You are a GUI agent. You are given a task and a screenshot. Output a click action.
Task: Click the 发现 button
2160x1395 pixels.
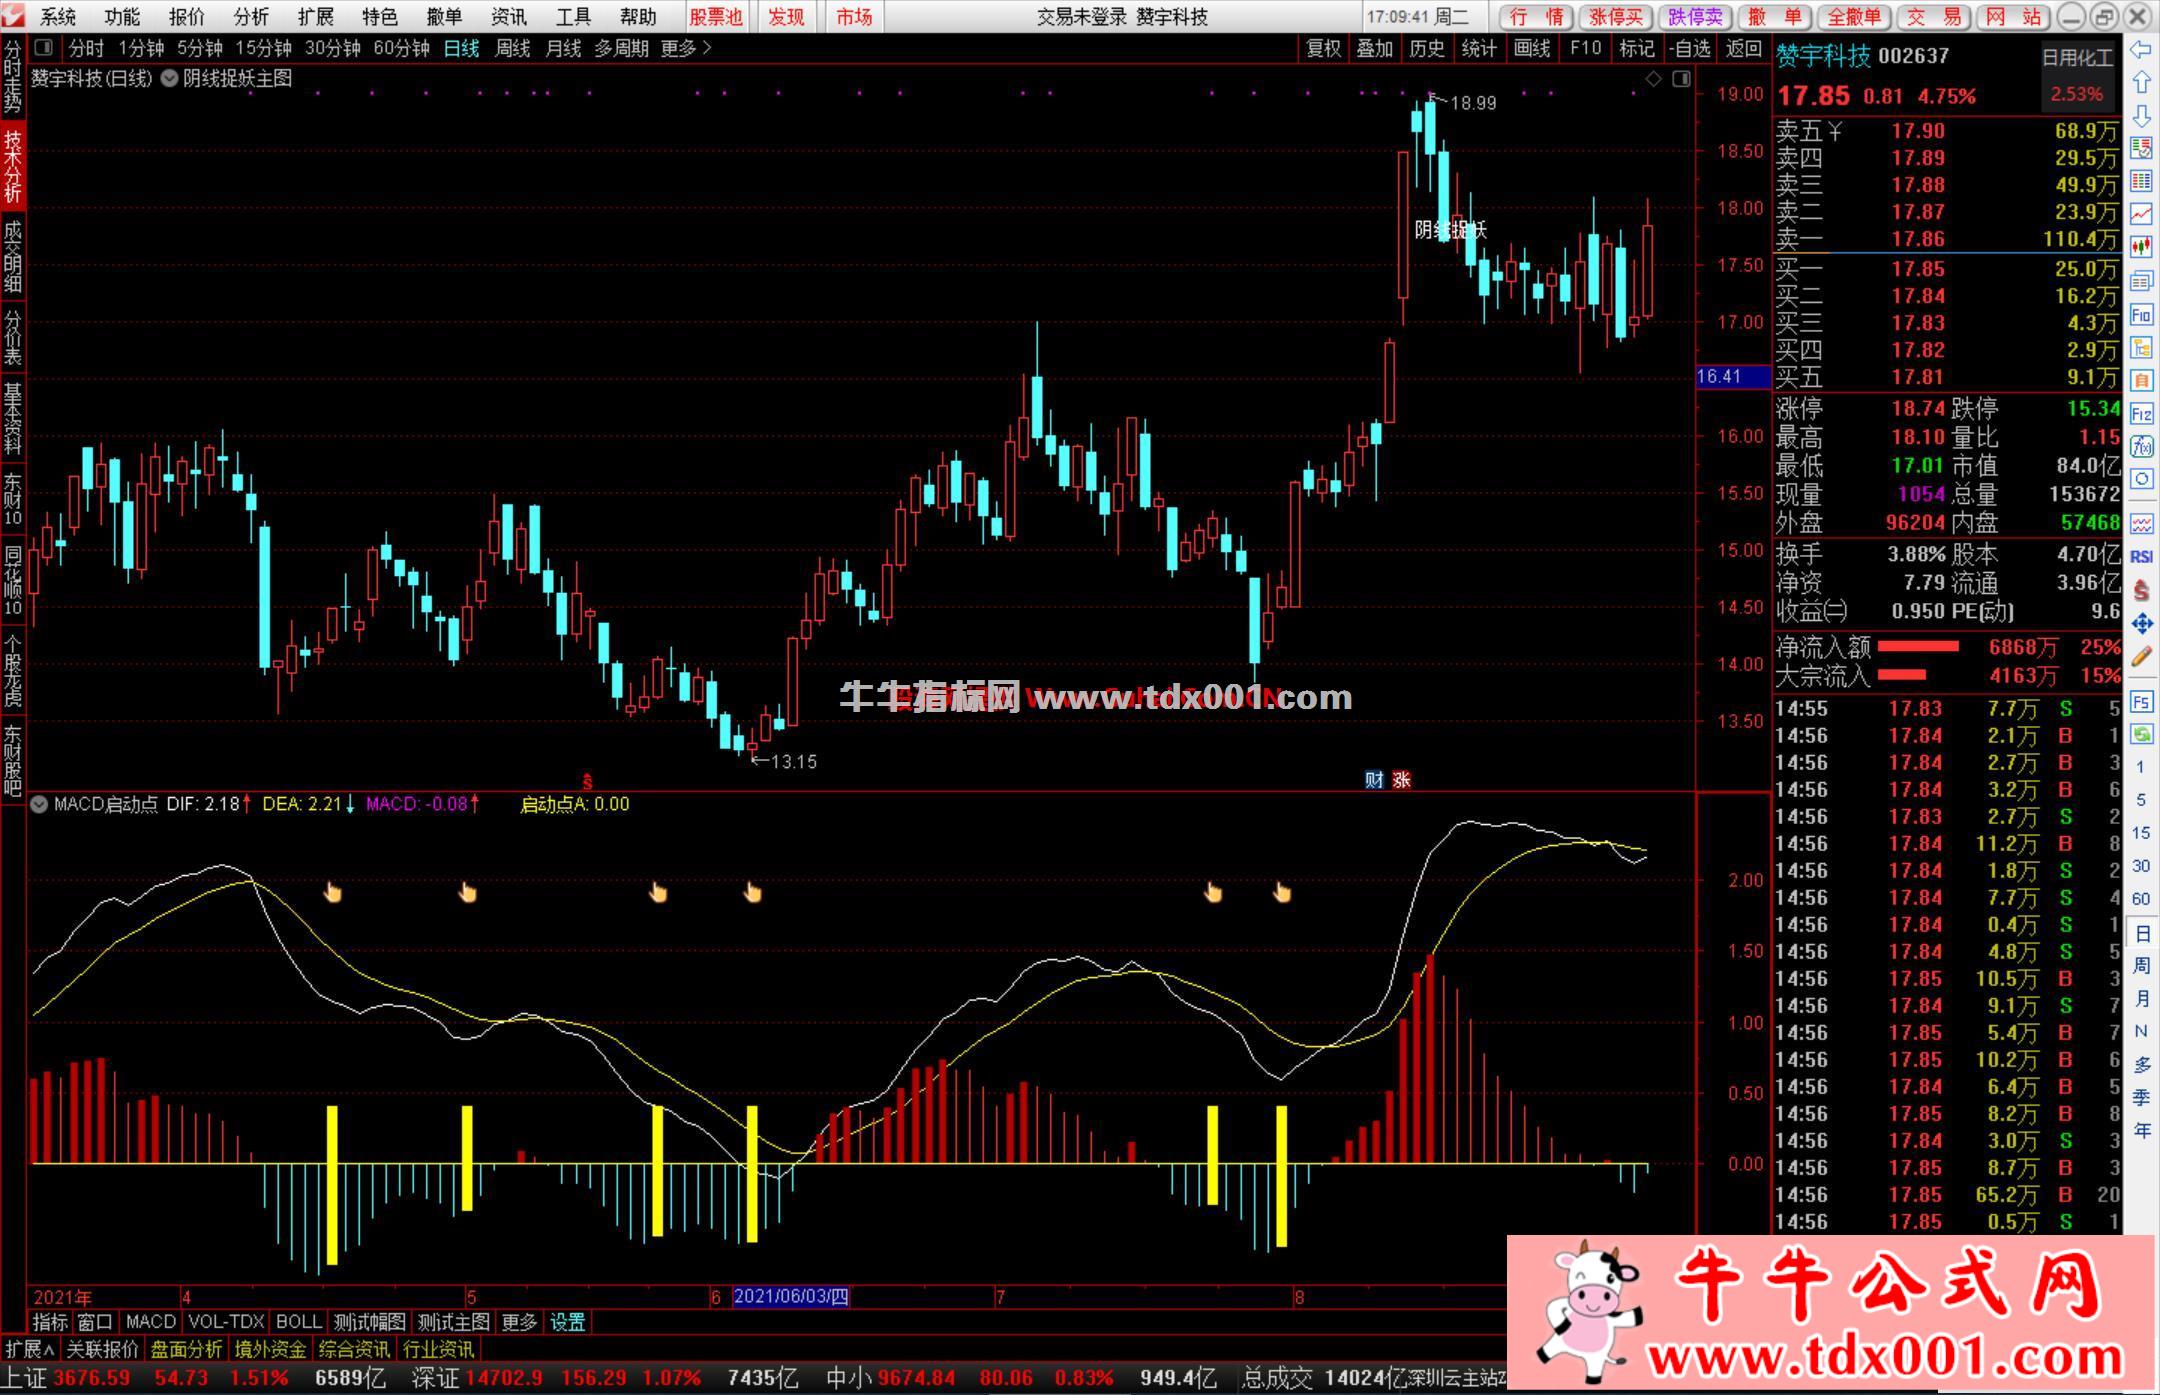[x=786, y=17]
